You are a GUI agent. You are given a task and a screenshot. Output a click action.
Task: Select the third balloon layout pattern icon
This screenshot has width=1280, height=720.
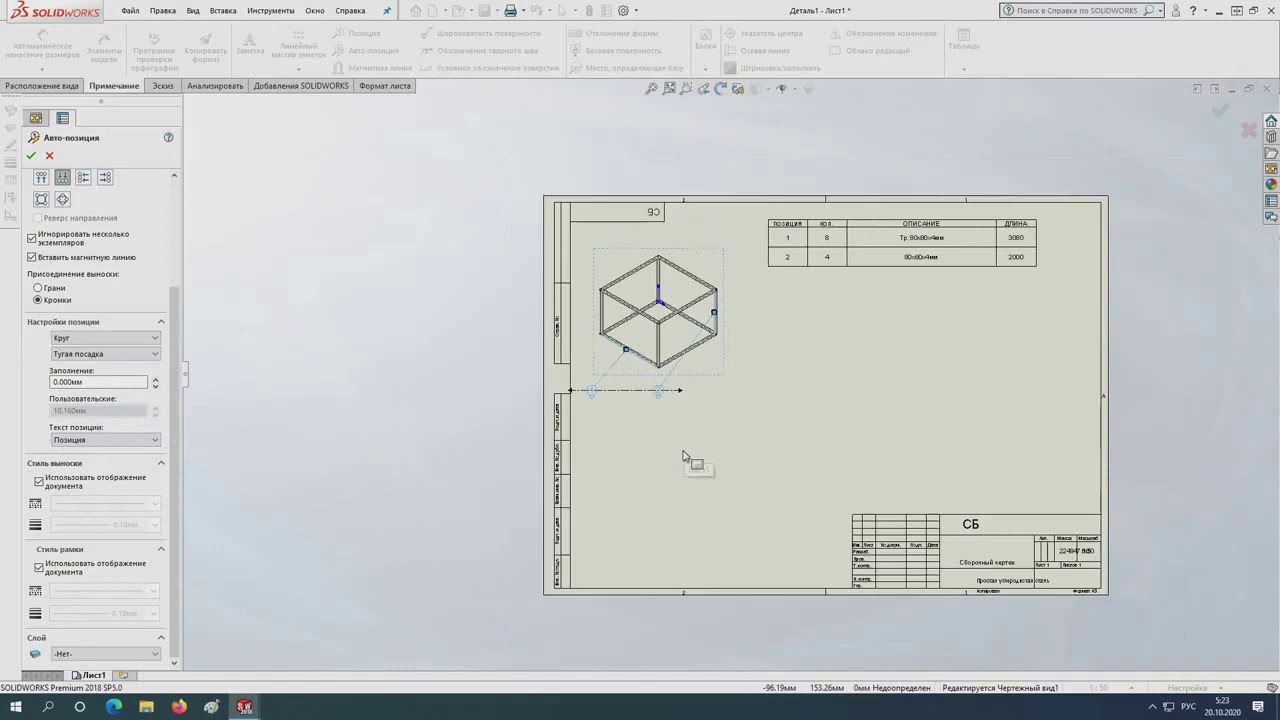[x=83, y=177]
